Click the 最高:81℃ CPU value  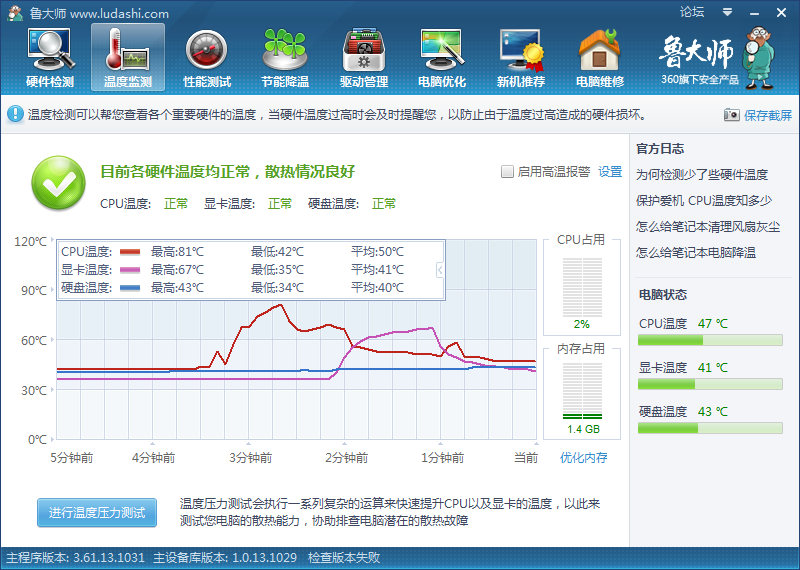[177, 252]
